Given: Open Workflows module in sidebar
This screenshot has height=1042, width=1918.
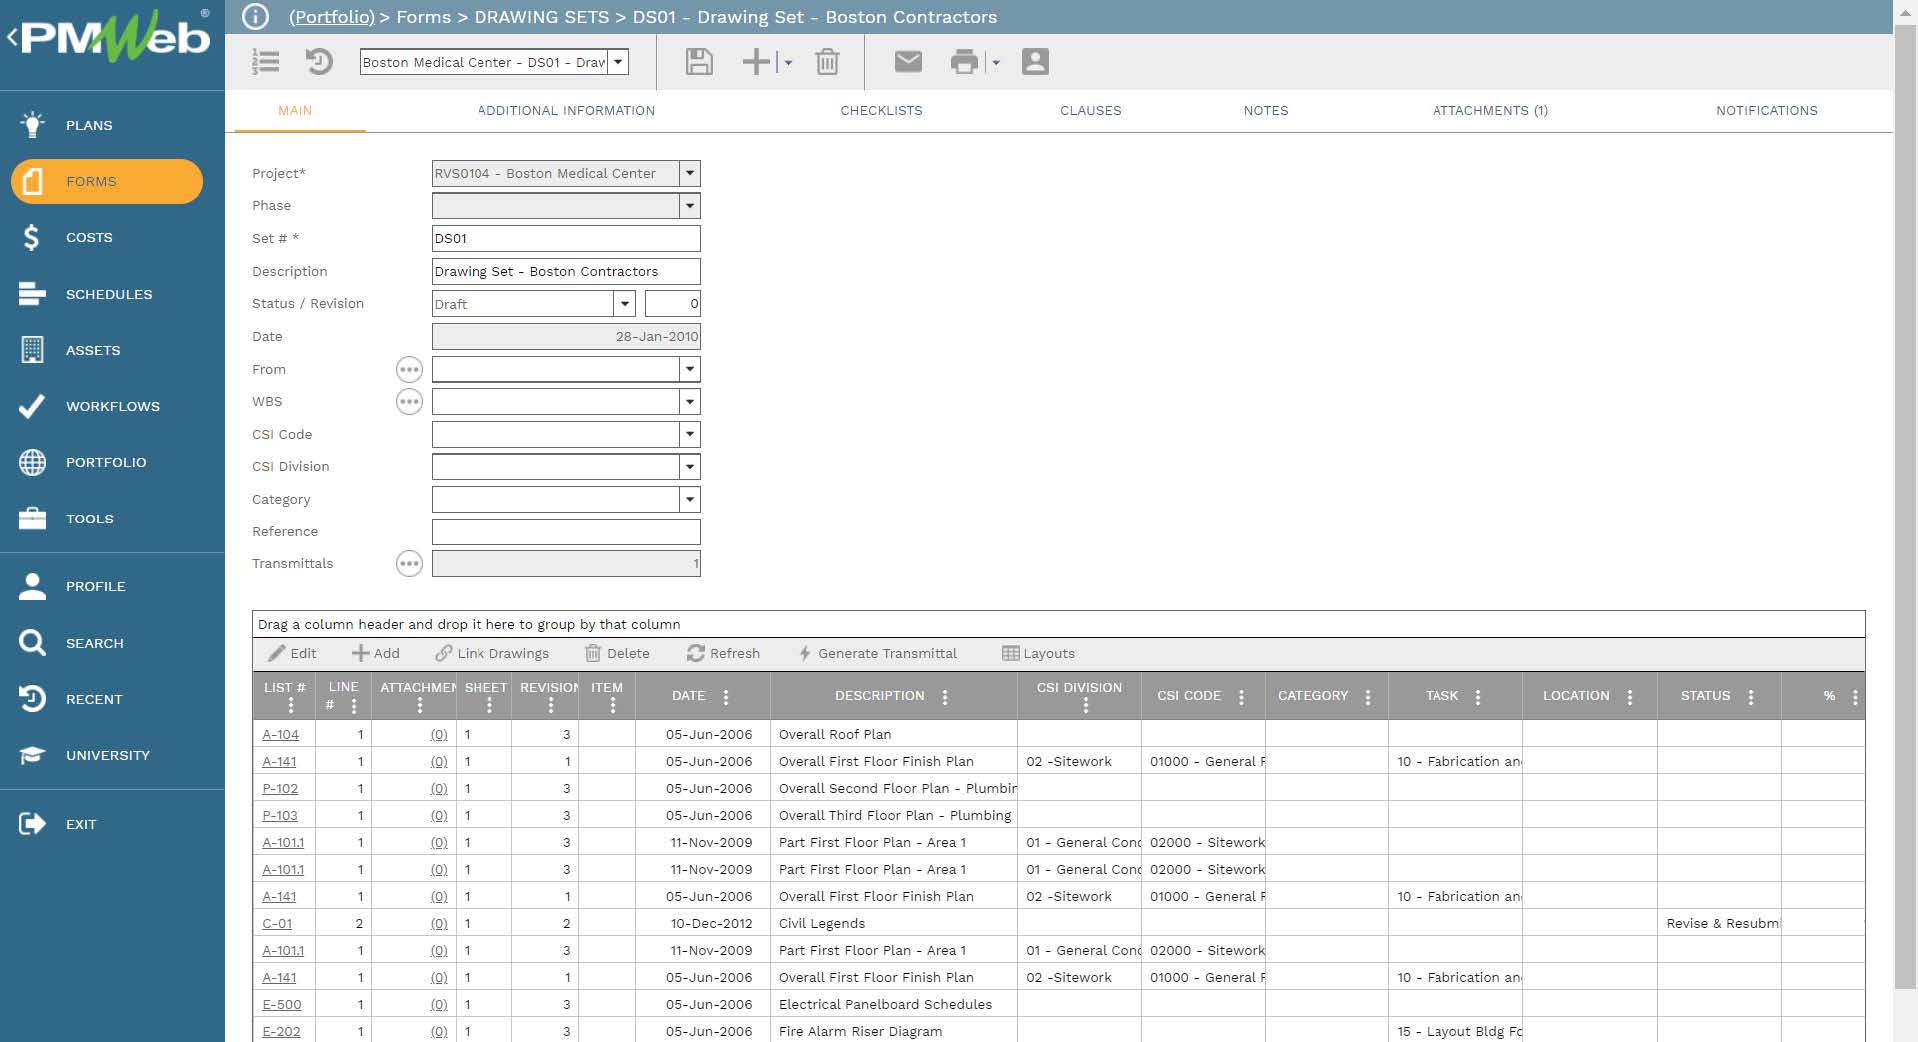Looking at the screenshot, I should coord(112,406).
